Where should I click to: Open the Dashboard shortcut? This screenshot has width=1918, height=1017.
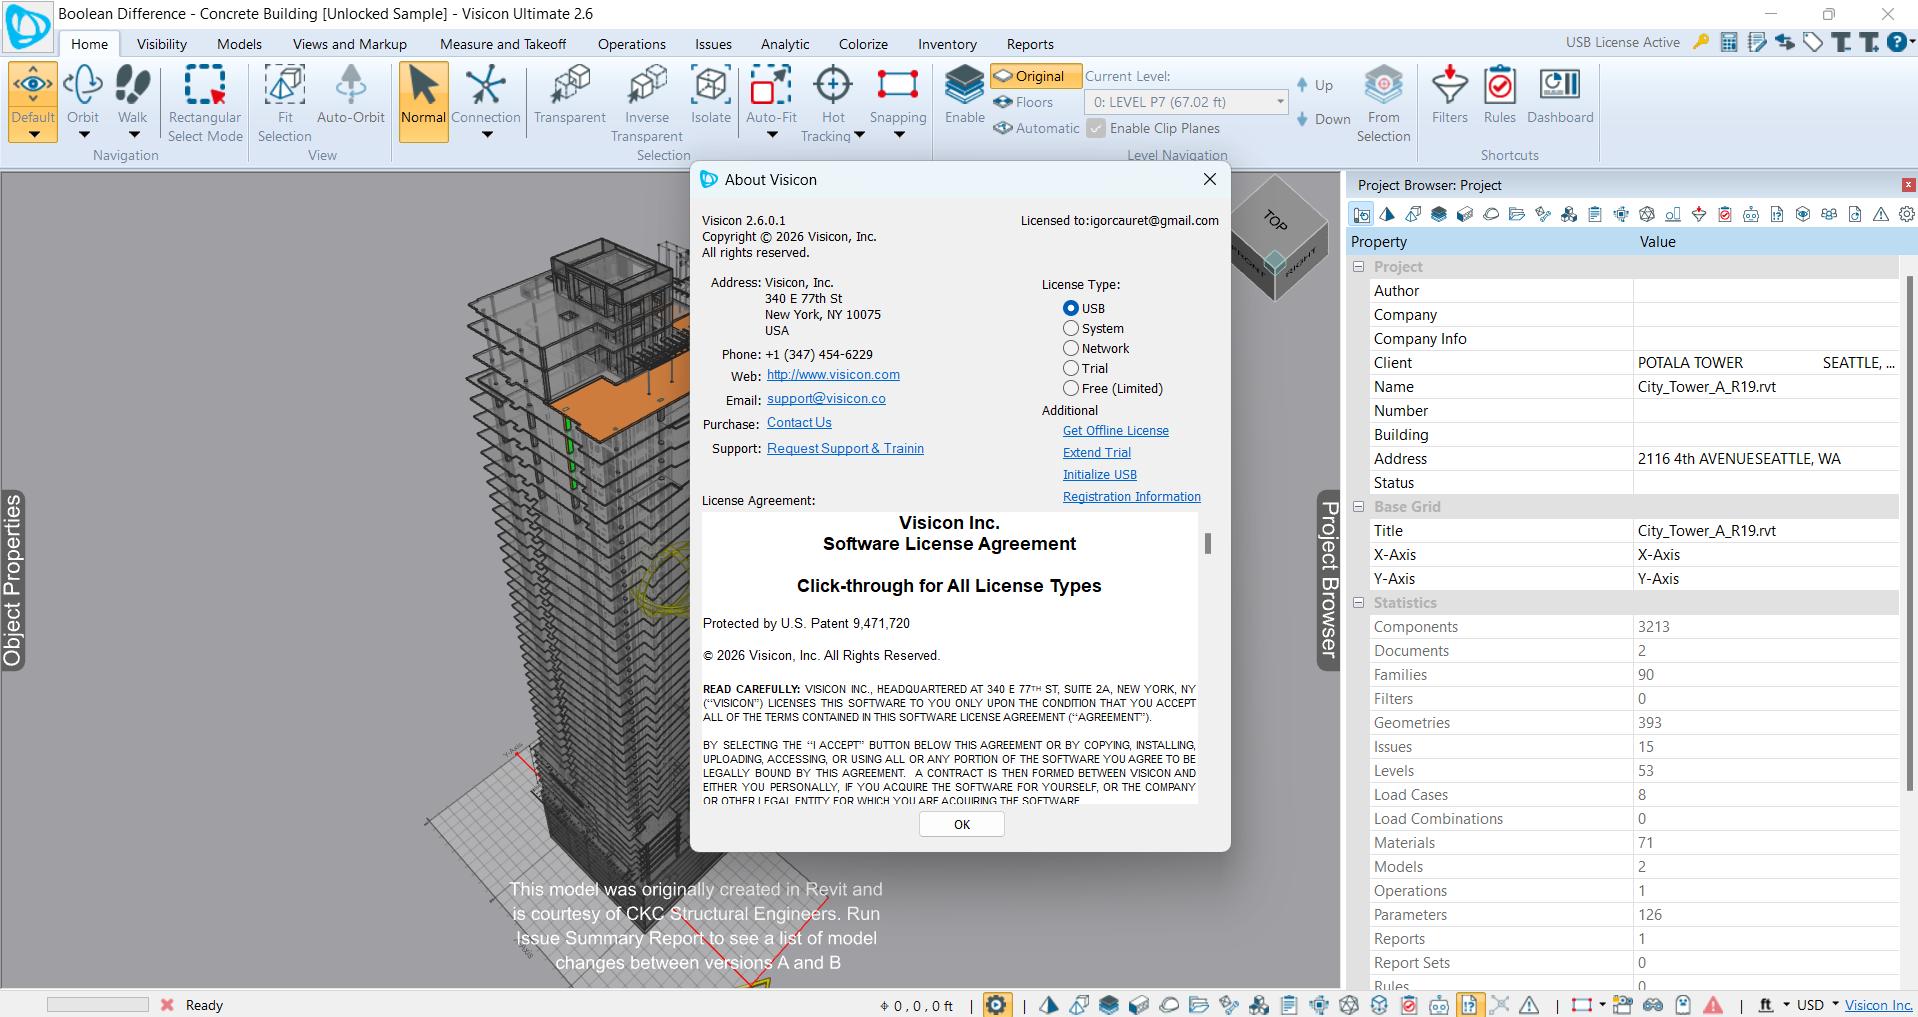tap(1560, 94)
